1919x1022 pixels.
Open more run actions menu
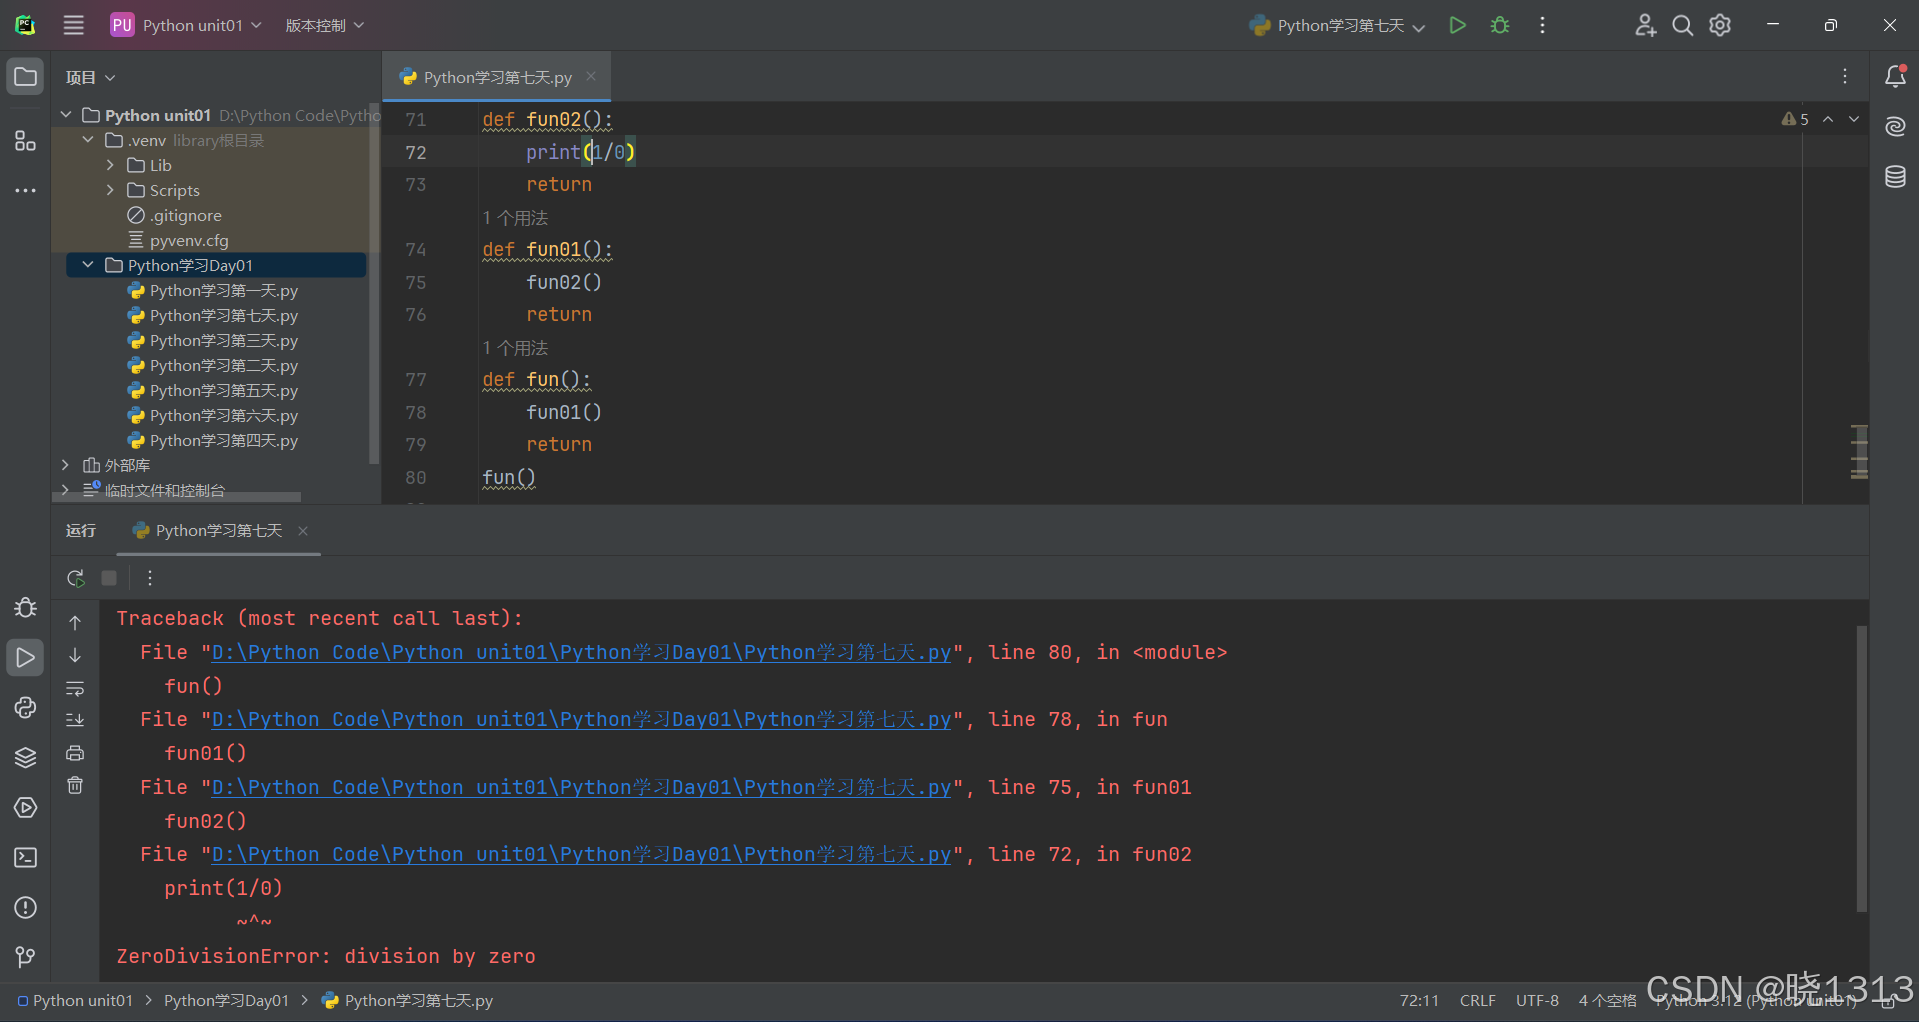pyautogui.click(x=1542, y=25)
